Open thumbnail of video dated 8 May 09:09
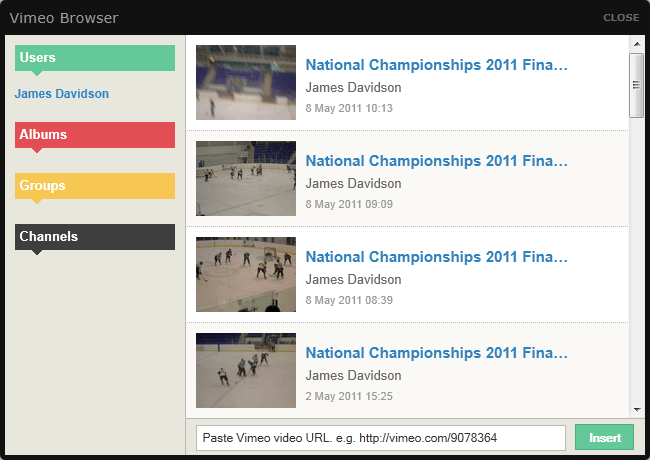The width and height of the screenshot is (650, 460). pos(246,178)
